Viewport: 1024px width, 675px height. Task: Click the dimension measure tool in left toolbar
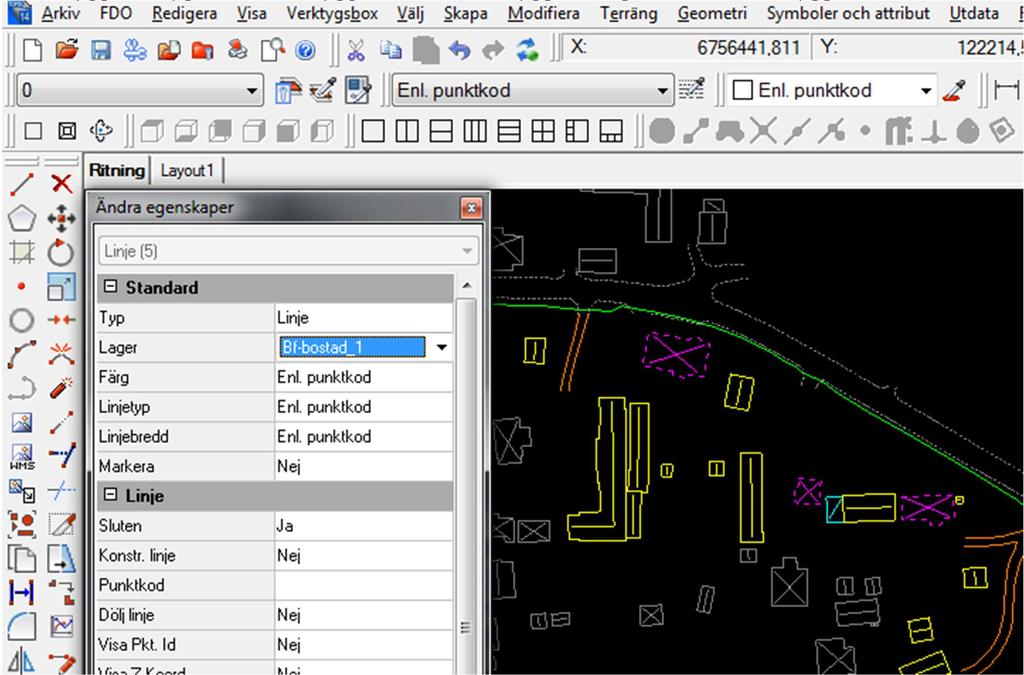tap(22, 592)
